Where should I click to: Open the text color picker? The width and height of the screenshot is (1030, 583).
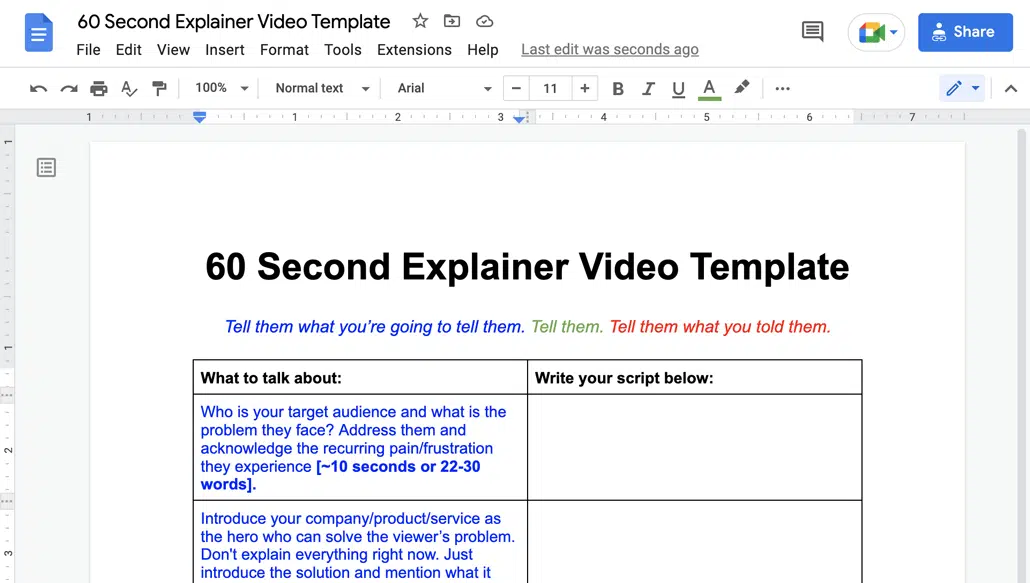(x=709, y=88)
